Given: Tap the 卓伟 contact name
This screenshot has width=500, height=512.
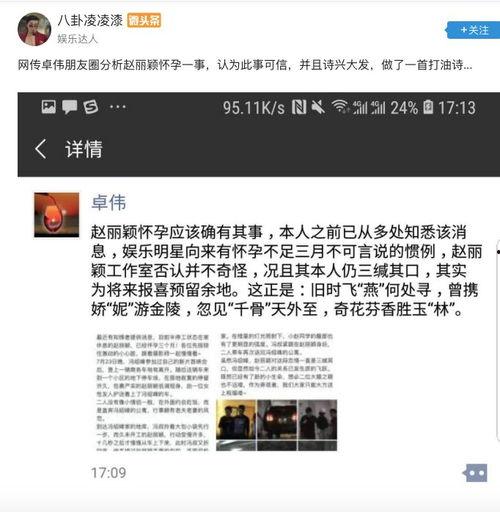Looking at the screenshot, I should coord(109,202).
